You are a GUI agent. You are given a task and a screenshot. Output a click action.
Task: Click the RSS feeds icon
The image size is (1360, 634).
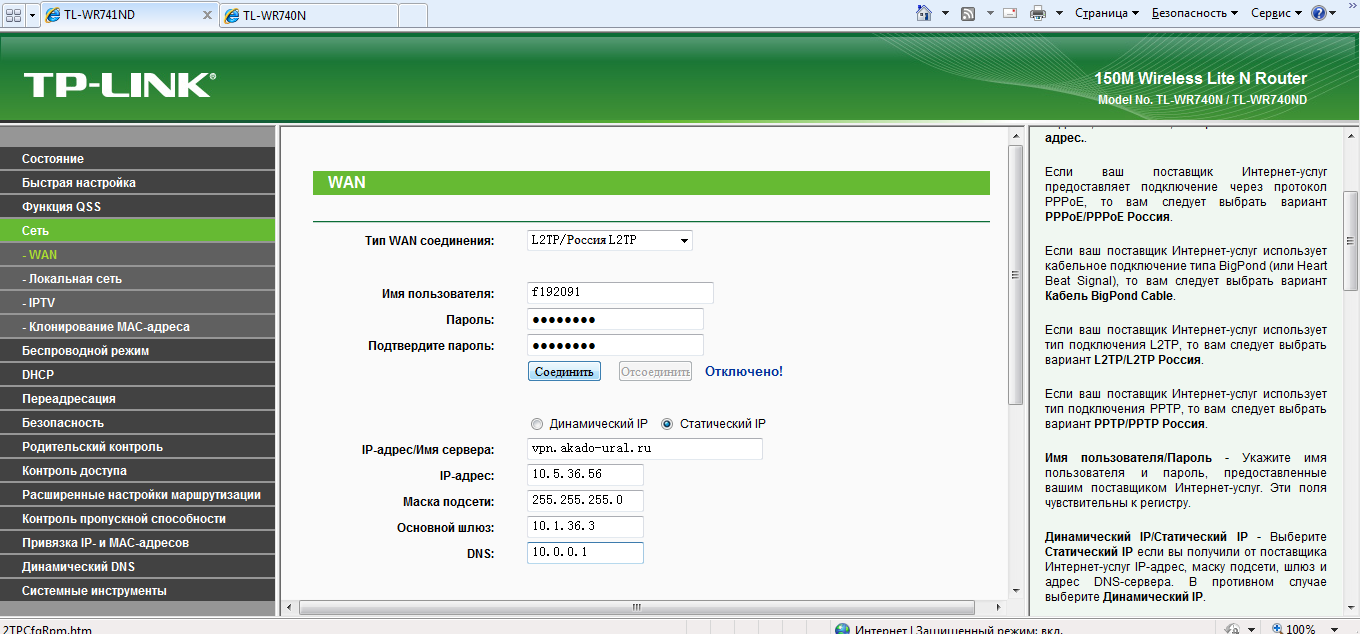[x=968, y=13]
